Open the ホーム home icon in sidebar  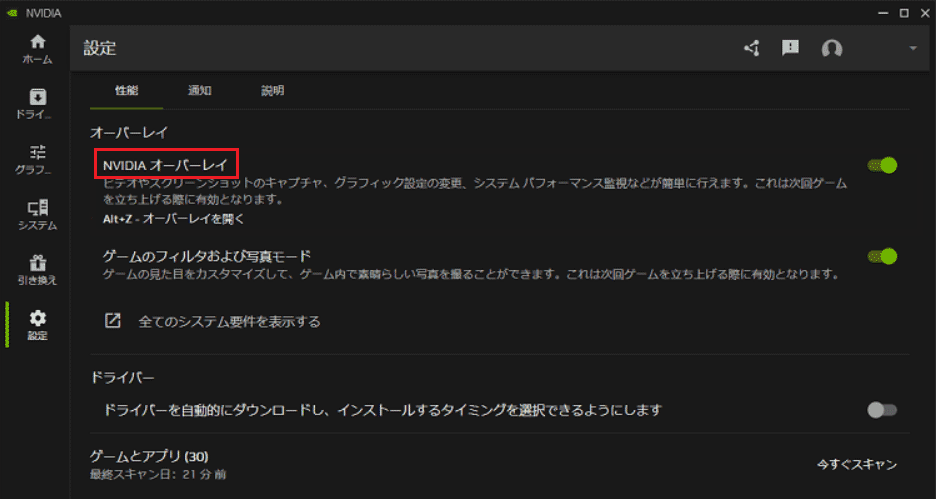coord(38,42)
